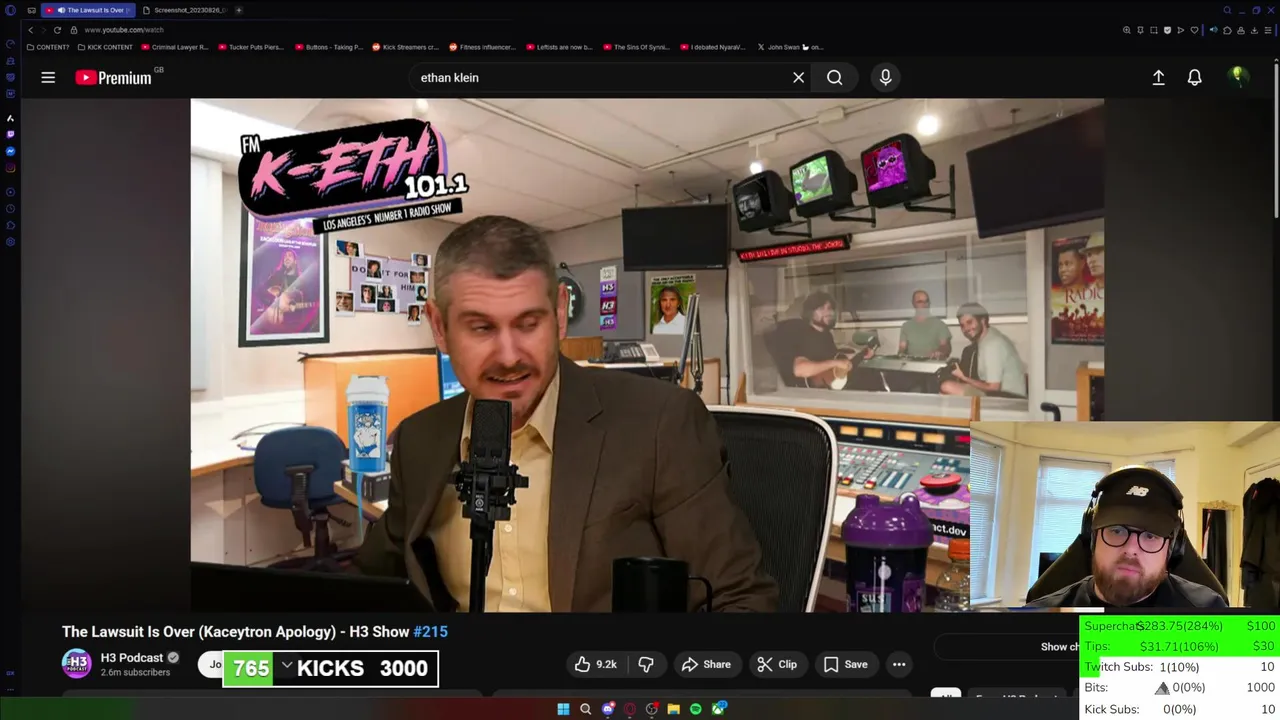Screen dimensions: 1280x720
Task: Open 'The Sins Of Synni...' bookmark
Action: click(x=636, y=47)
